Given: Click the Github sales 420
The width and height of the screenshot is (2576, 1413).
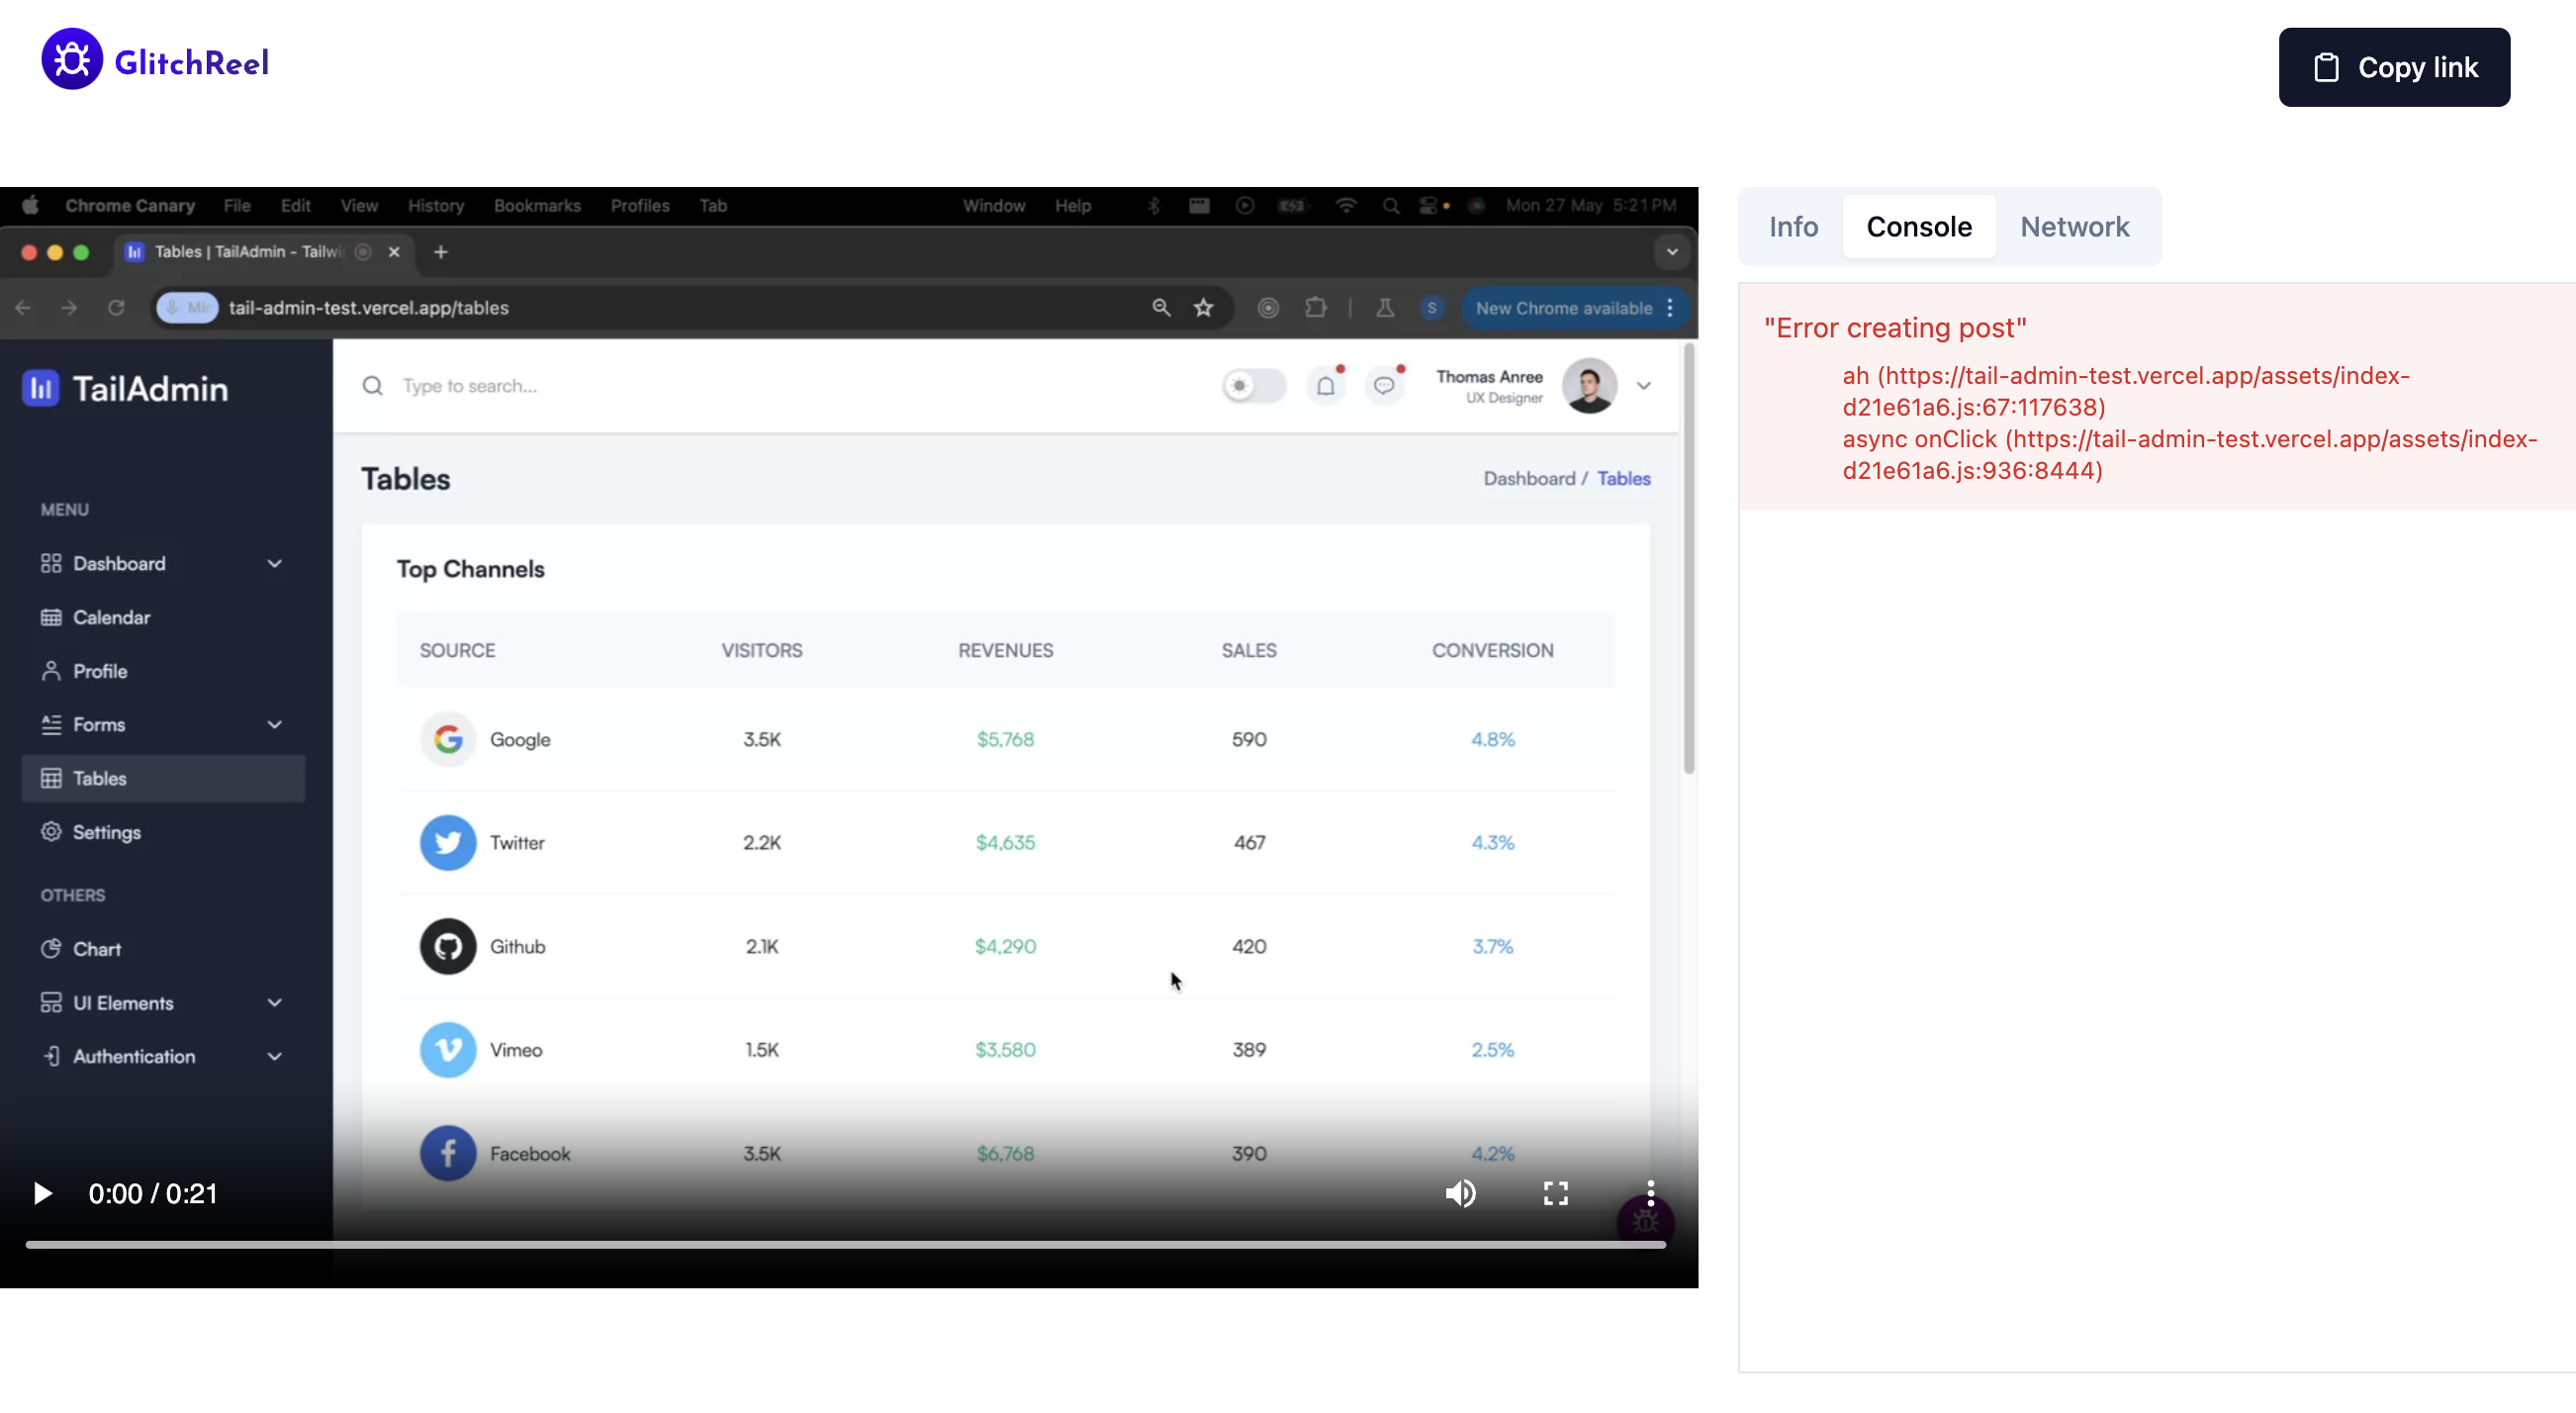Looking at the screenshot, I should coord(1249,946).
